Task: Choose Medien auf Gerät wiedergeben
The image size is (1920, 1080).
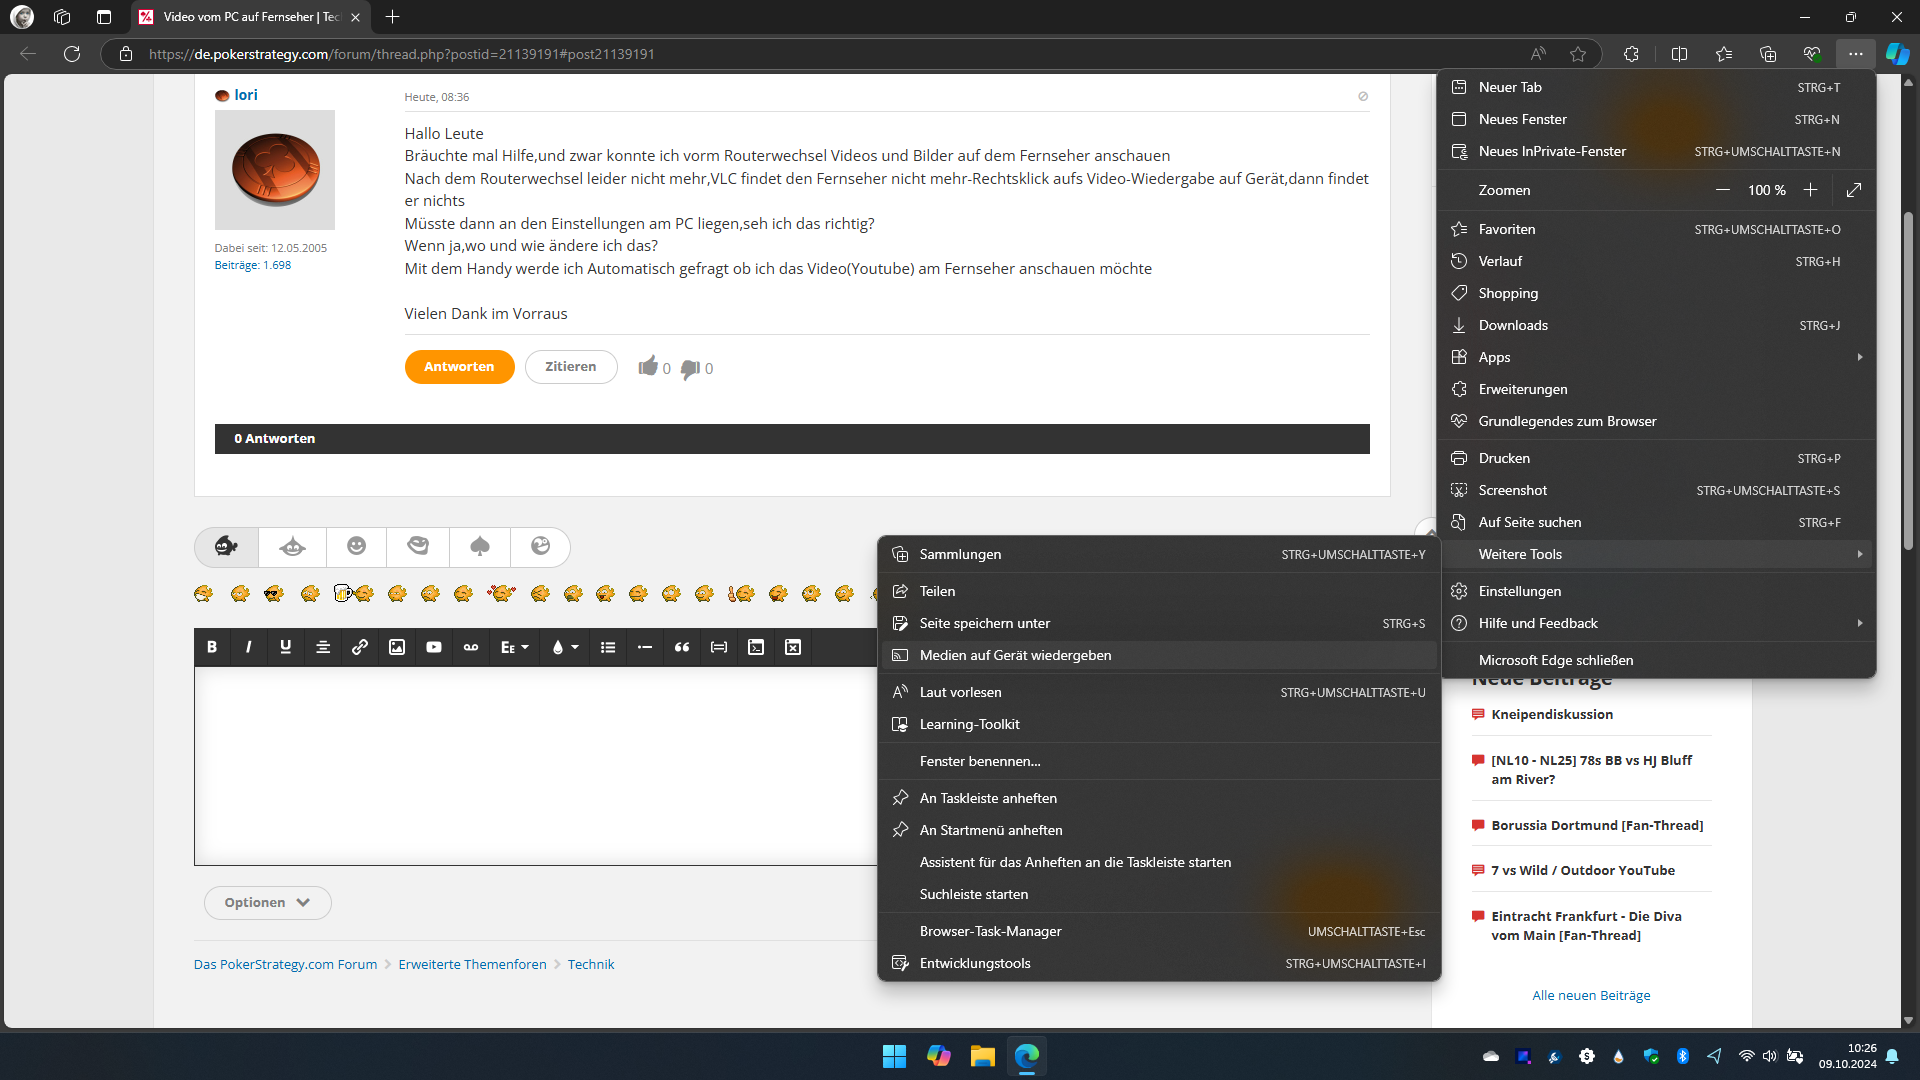Action: point(1159,655)
